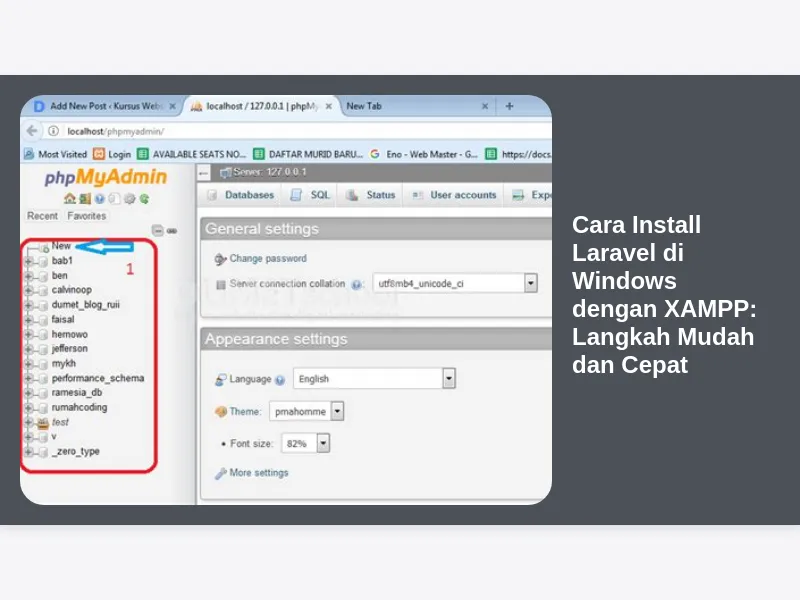Open the DAFTAR MURID BARU bookmark
This screenshot has width=800, height=600.
click(308, 154)
